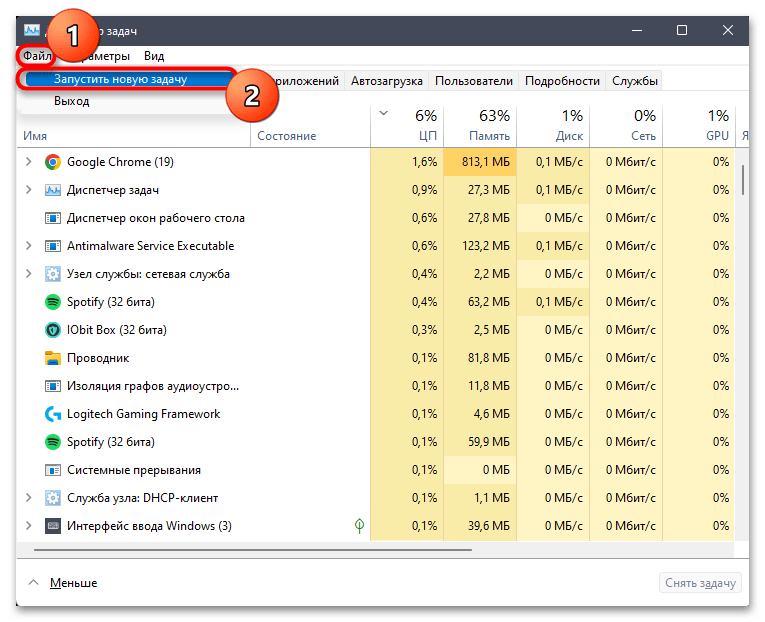Open the Файл menu
This screenshot has width=765, height=622.
tap(36, 56)
